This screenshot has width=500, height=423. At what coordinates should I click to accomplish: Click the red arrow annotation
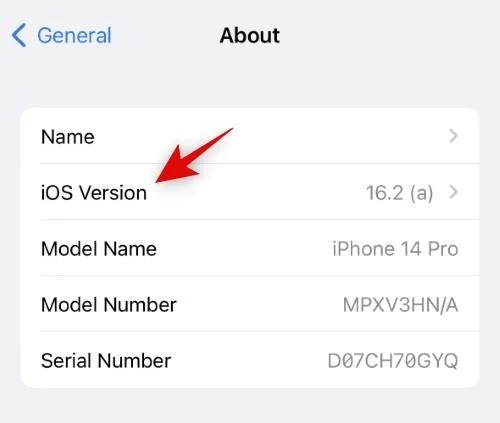(194, 155)
